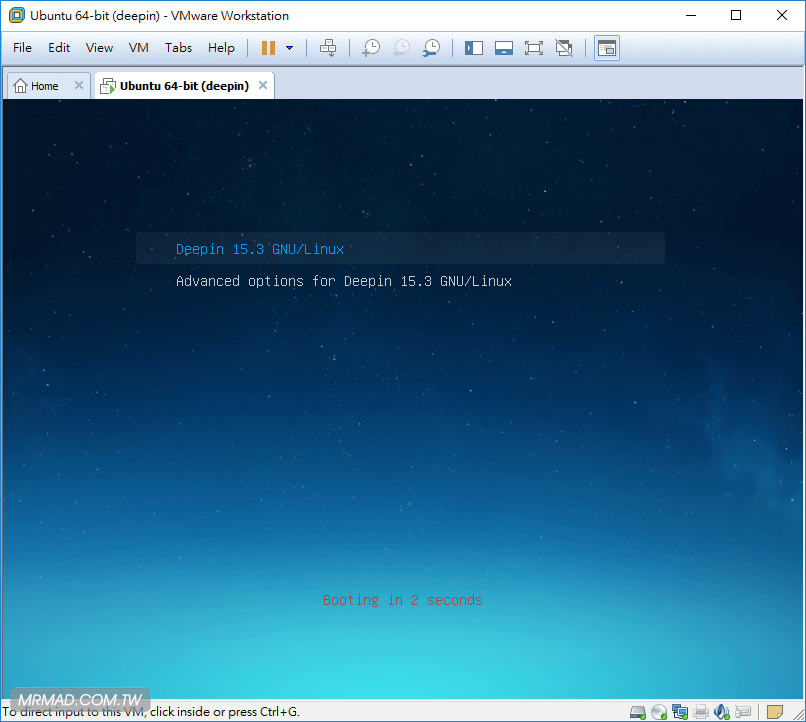
Task: Toggle the library sidebar view icon
Action: coord(474,48)
